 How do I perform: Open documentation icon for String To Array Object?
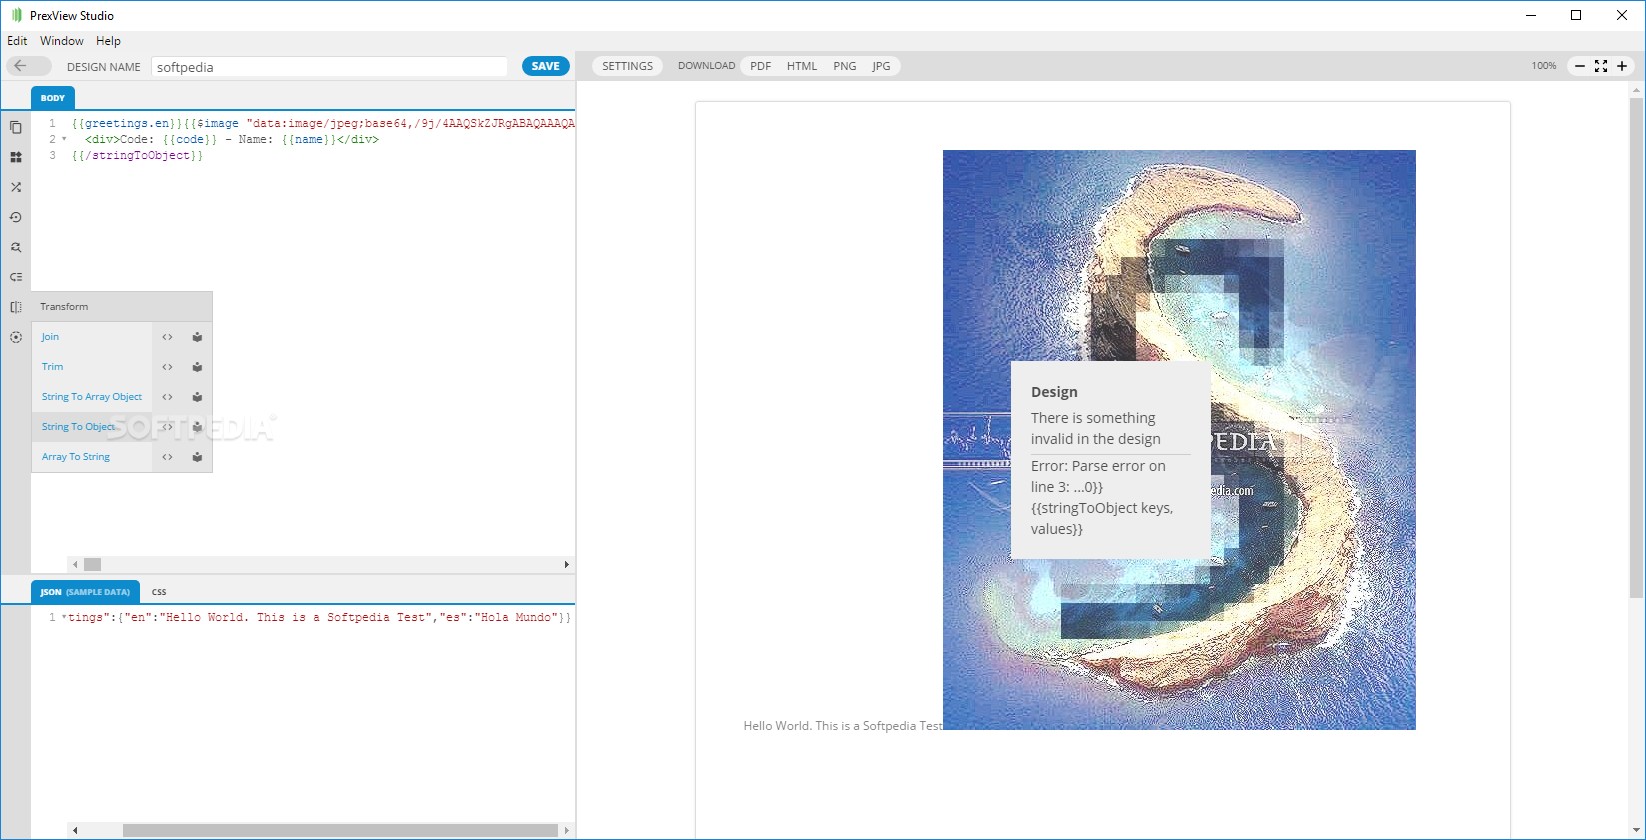click(197, 397)
